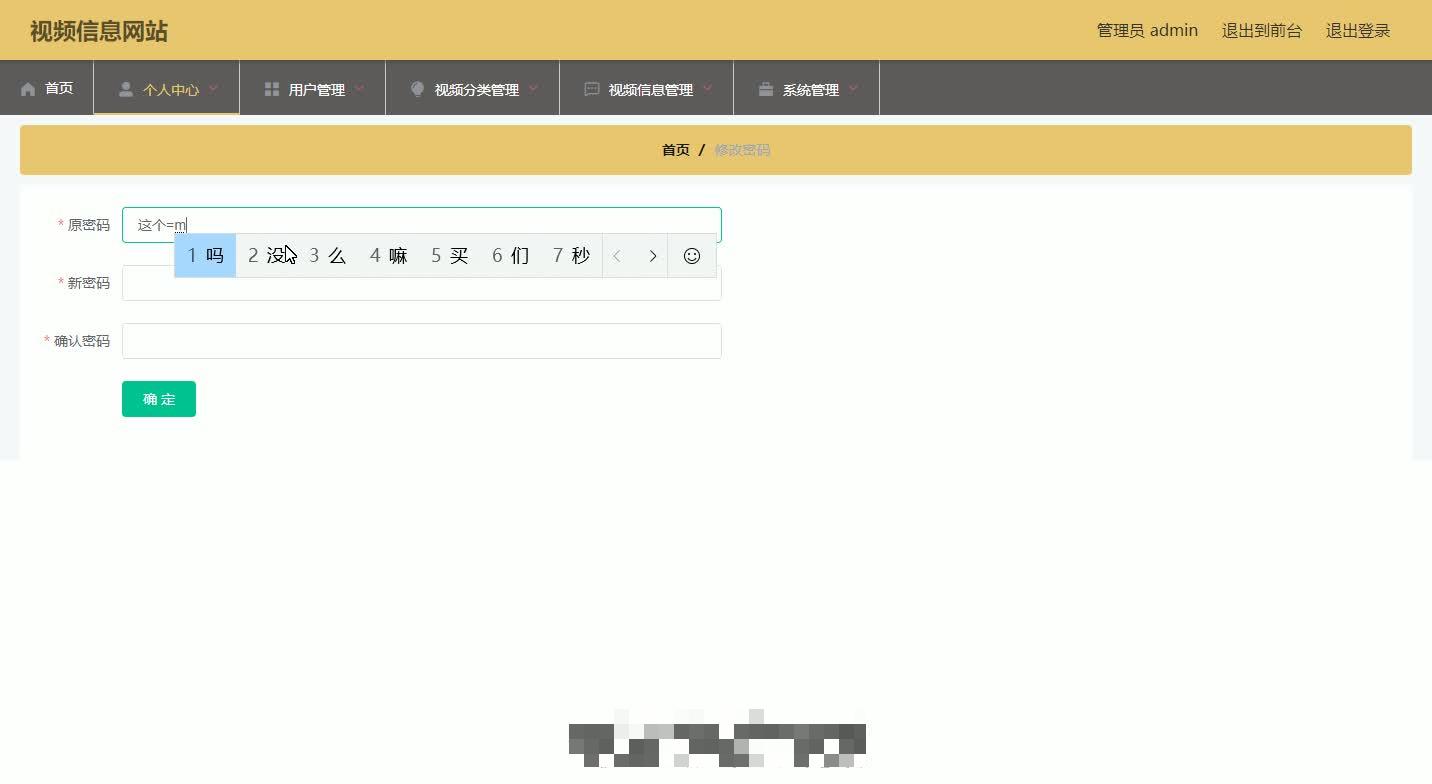Open the 视频分类管理 menu
This screenshot has width=1432, height=784.
[473, 88]
